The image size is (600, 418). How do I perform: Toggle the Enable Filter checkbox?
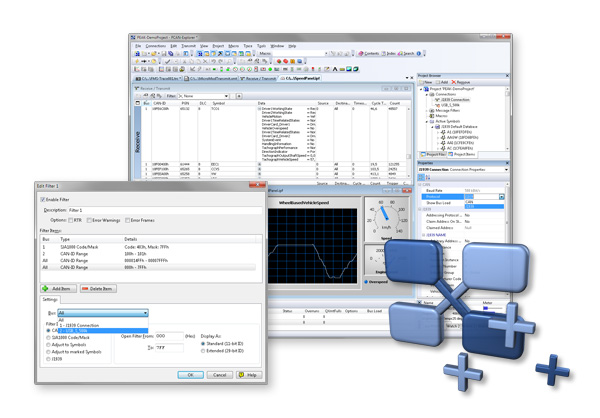click(43, 200)
